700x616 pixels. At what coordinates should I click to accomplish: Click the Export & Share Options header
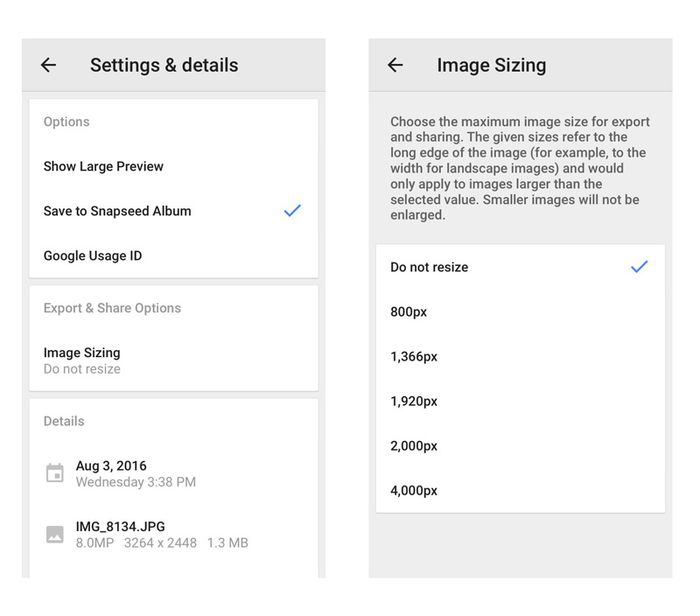112,308
